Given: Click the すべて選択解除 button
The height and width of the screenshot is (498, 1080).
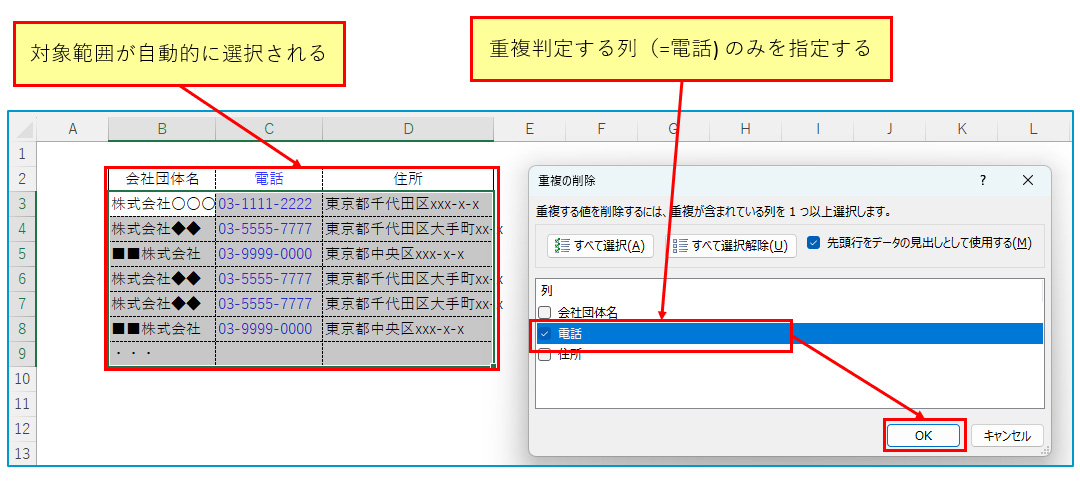Looking at the screenshot, I should click(x=731, y=245).
